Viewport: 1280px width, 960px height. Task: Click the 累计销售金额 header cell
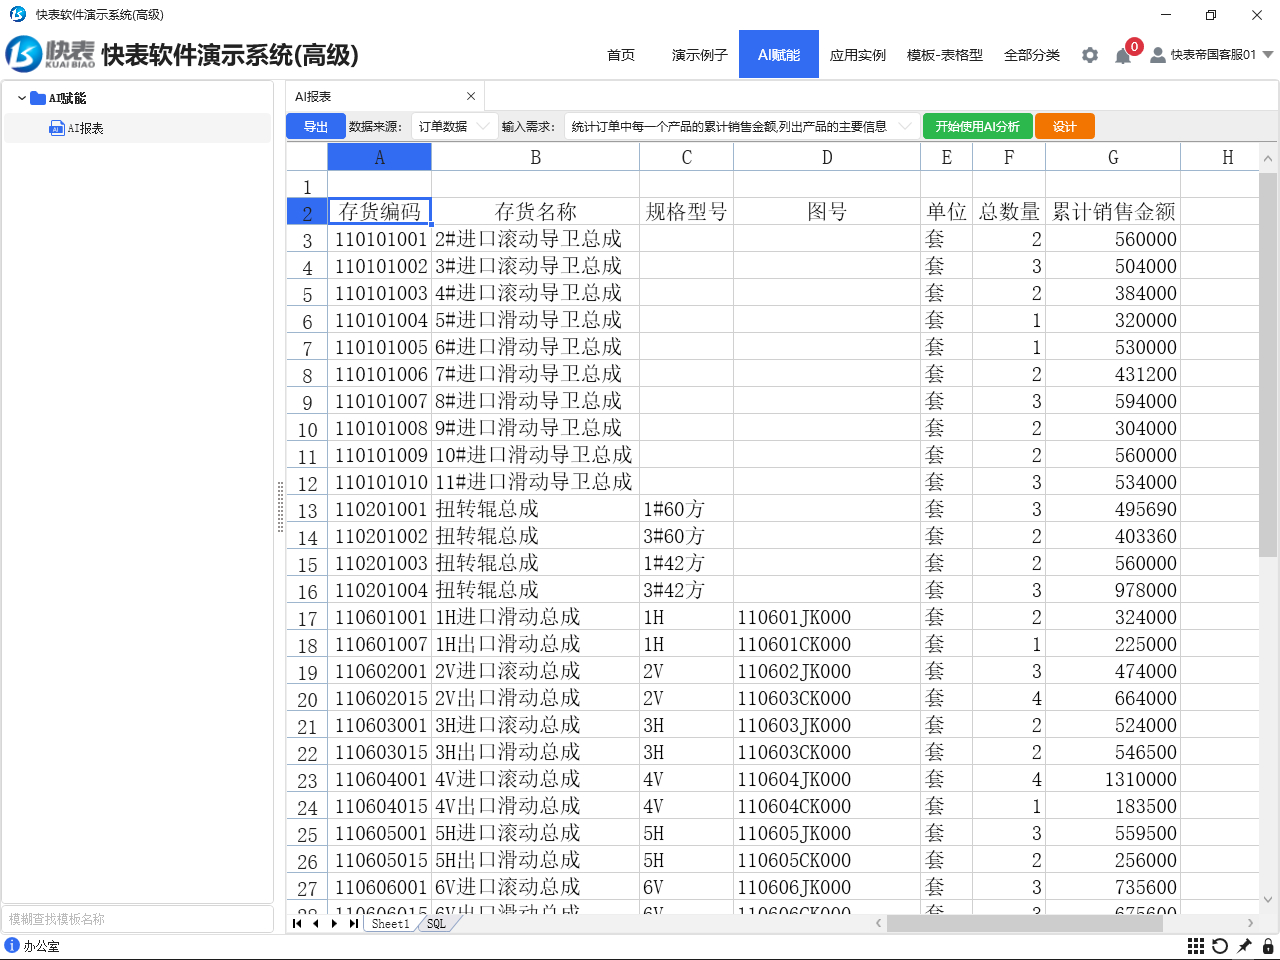(1113, 211)
